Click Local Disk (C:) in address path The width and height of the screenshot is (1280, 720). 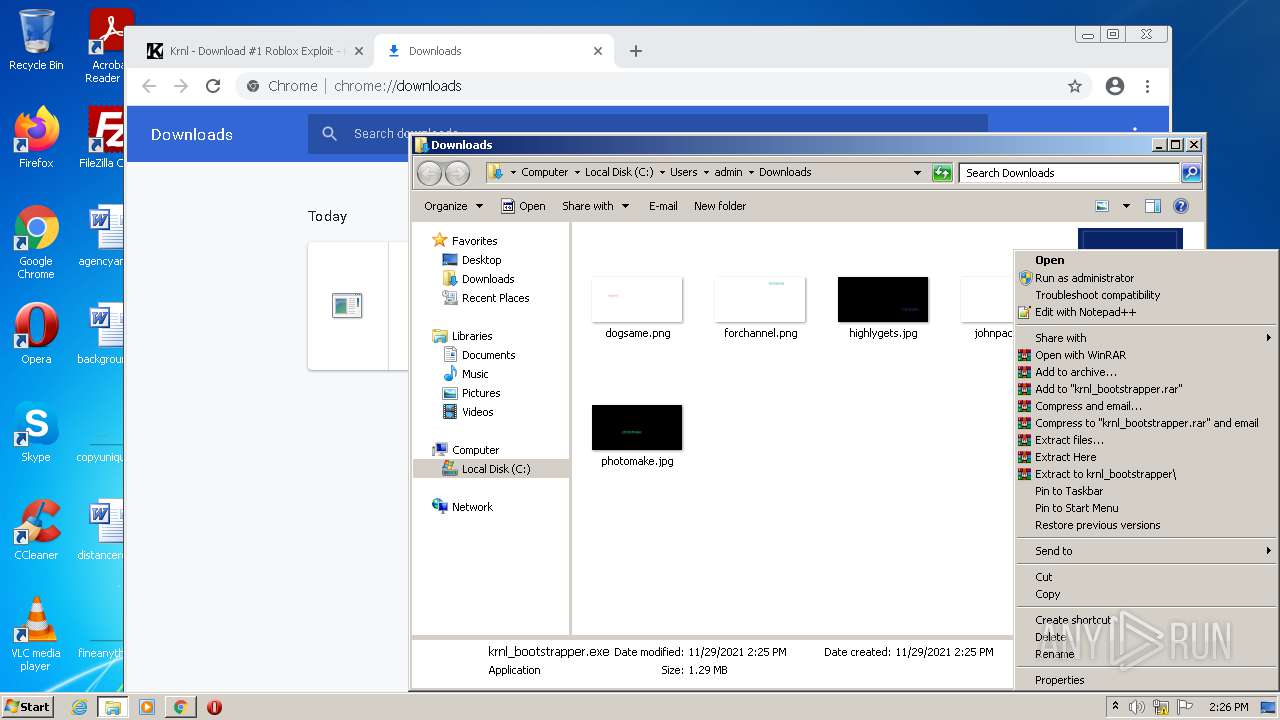pos(619,172)
